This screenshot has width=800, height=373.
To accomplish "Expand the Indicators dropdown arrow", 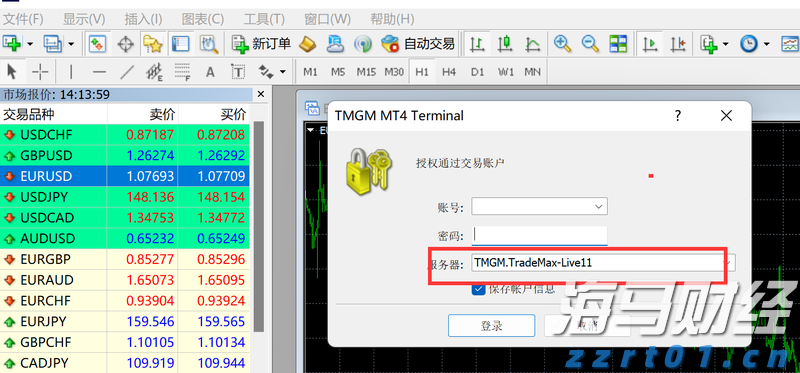I will pos(725,44).
